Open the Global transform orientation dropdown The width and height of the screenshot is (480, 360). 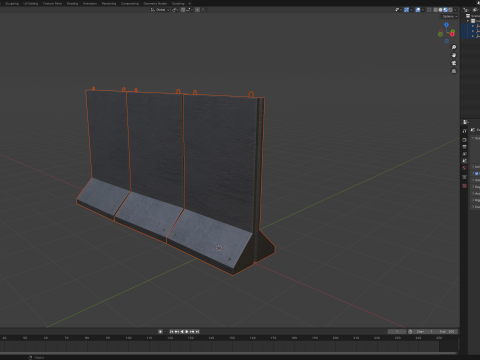[x=160, y=10]
